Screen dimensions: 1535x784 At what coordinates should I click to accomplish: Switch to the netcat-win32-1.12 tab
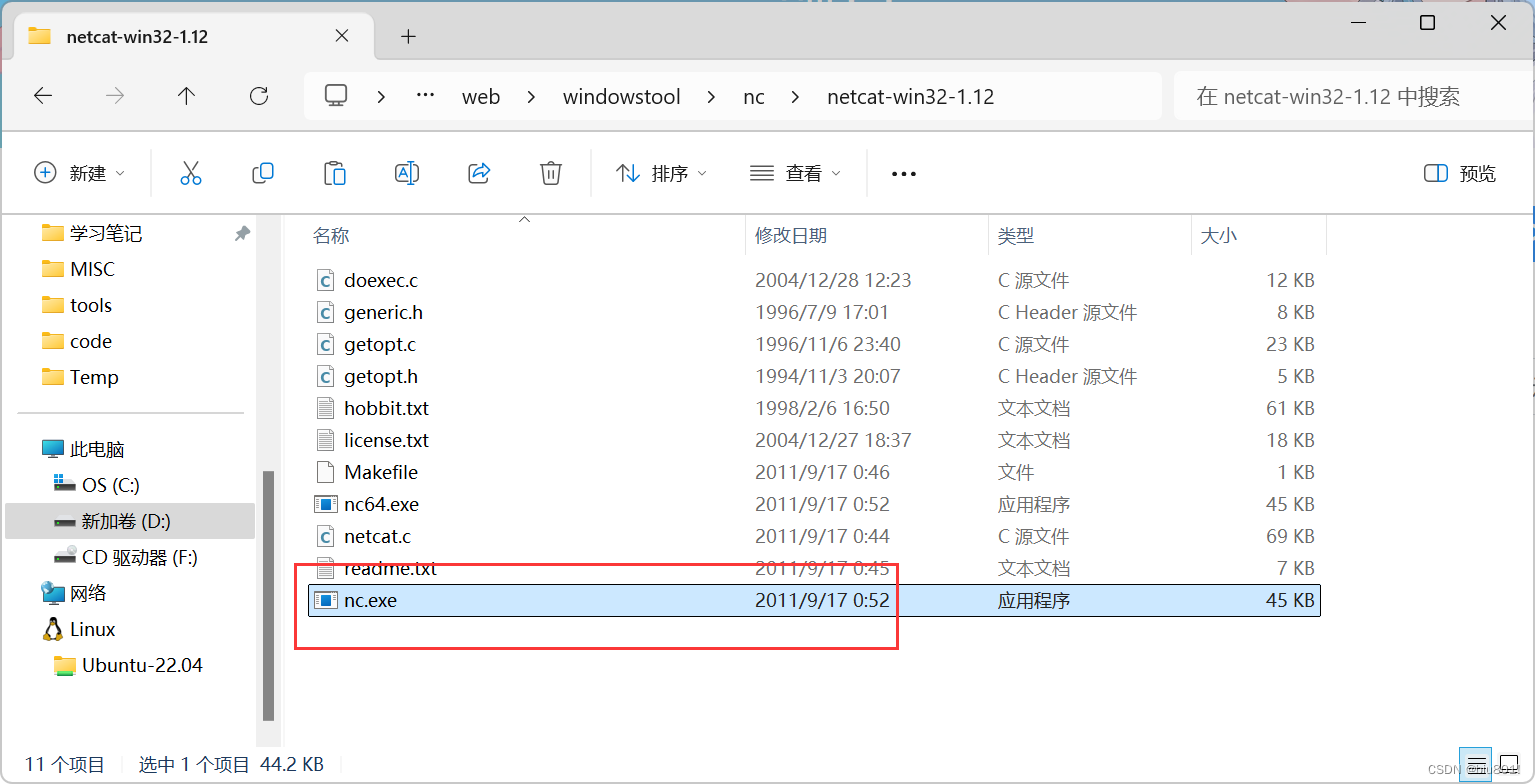pyautogui.click(x=138, y=35)
